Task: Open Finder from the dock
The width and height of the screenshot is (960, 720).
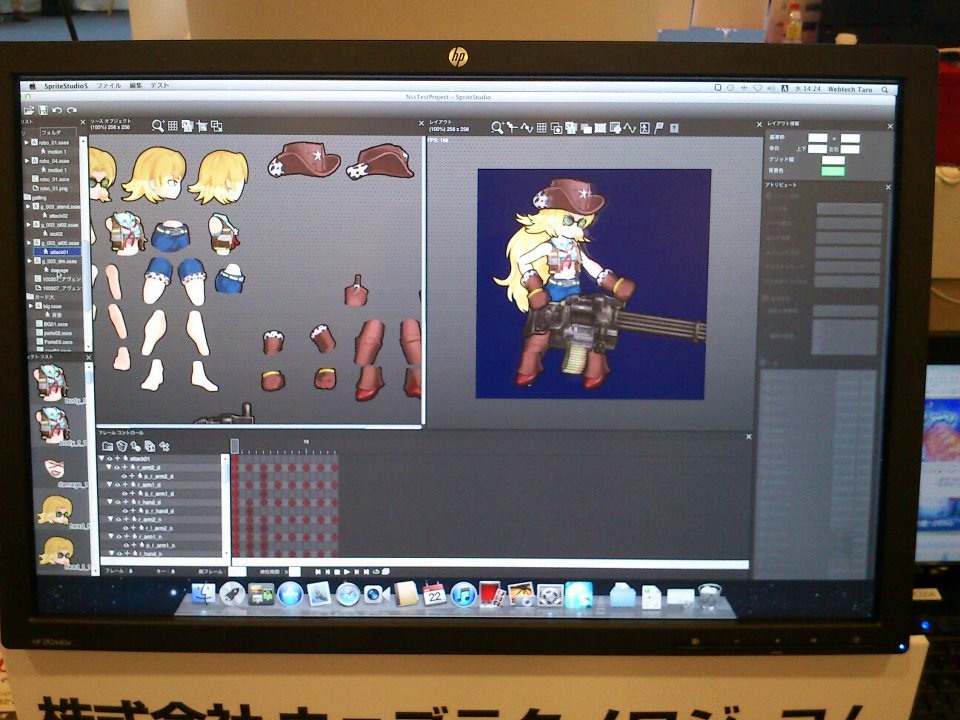Action: (204, 593)
